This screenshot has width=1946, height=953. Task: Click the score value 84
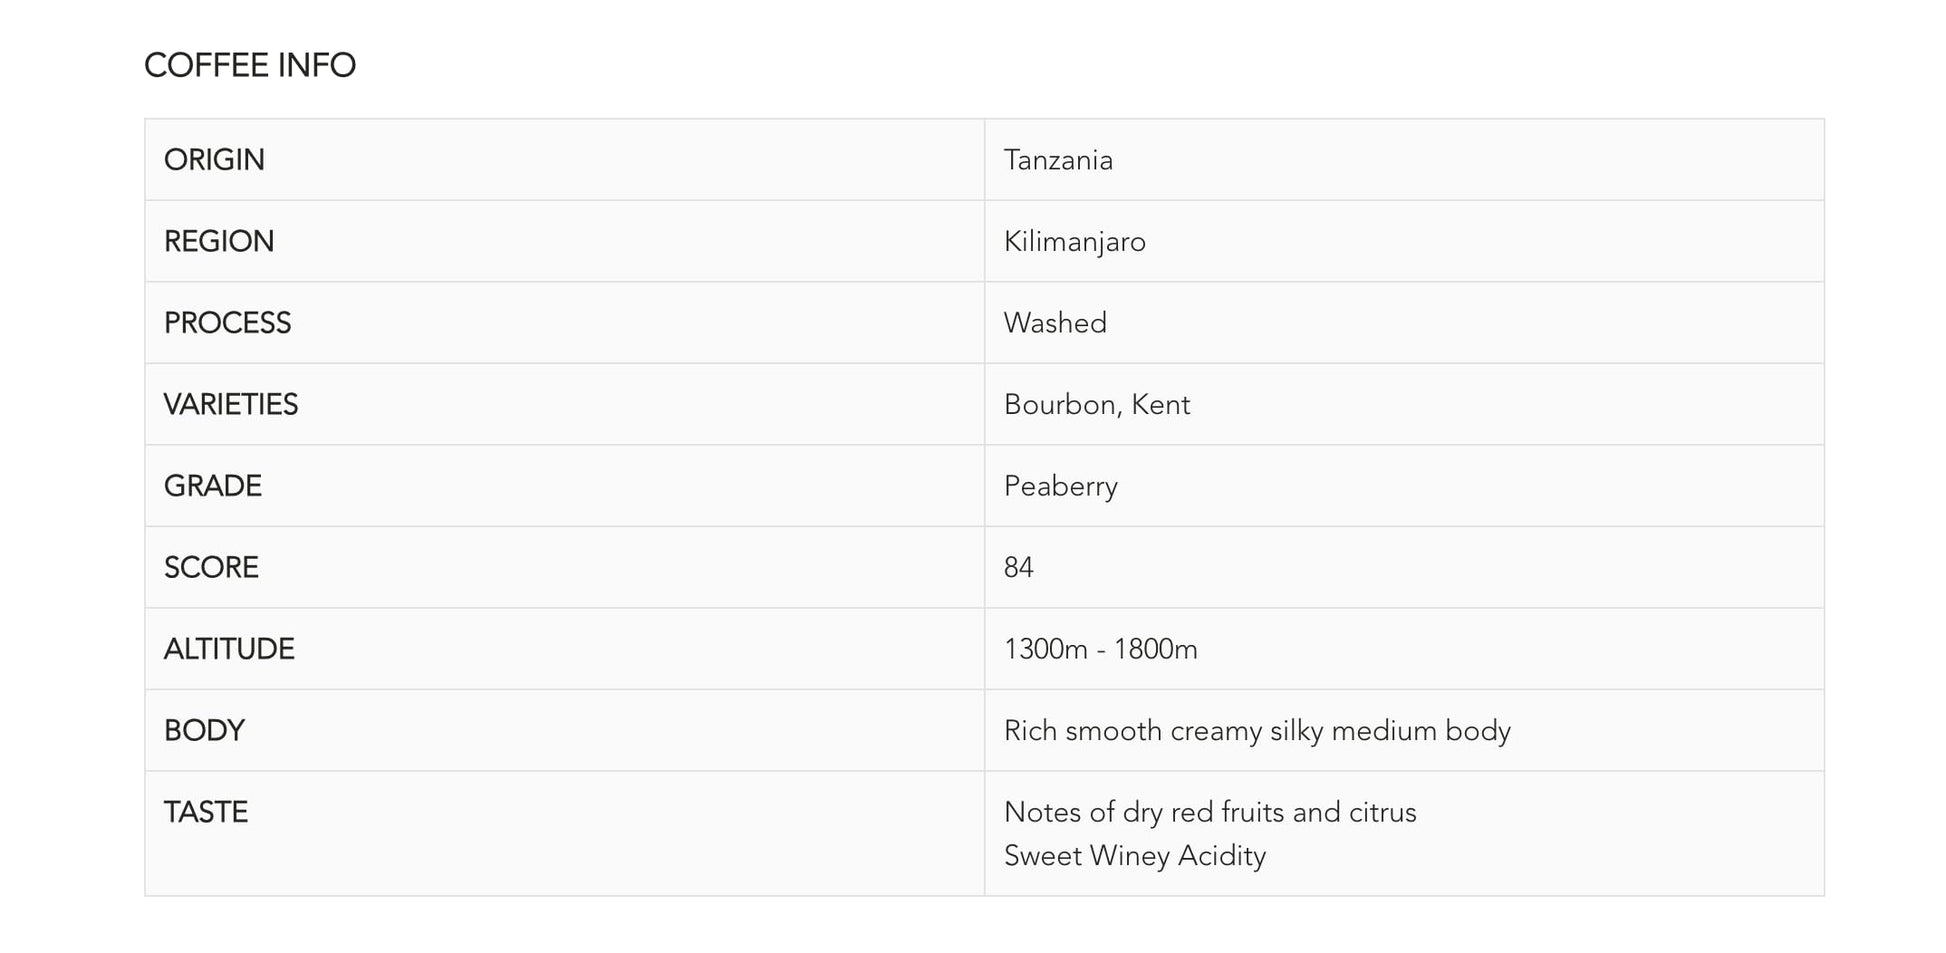[1018, 567]
